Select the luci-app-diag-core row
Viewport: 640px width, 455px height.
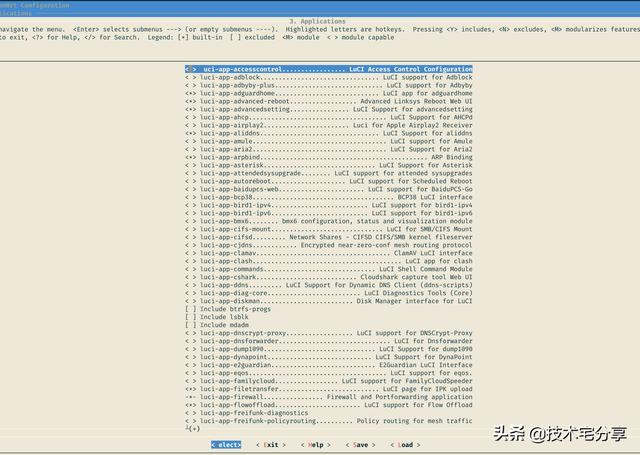pos(329,293)
